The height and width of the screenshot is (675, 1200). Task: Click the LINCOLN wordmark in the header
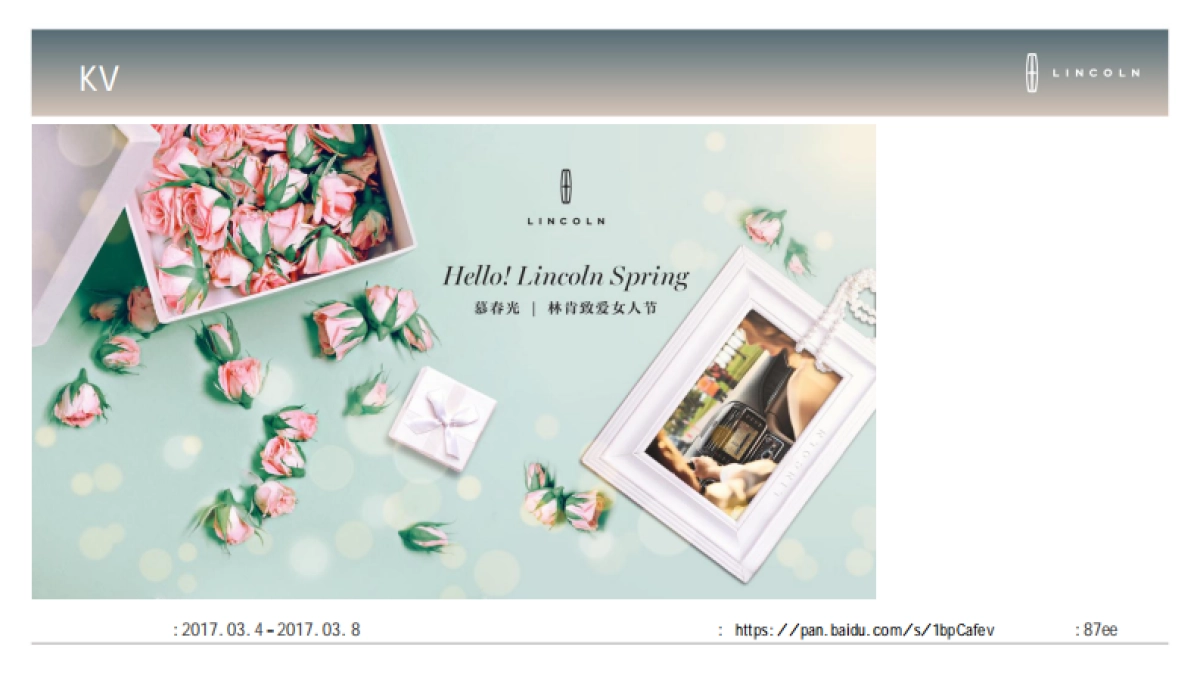coord(1096,73)
